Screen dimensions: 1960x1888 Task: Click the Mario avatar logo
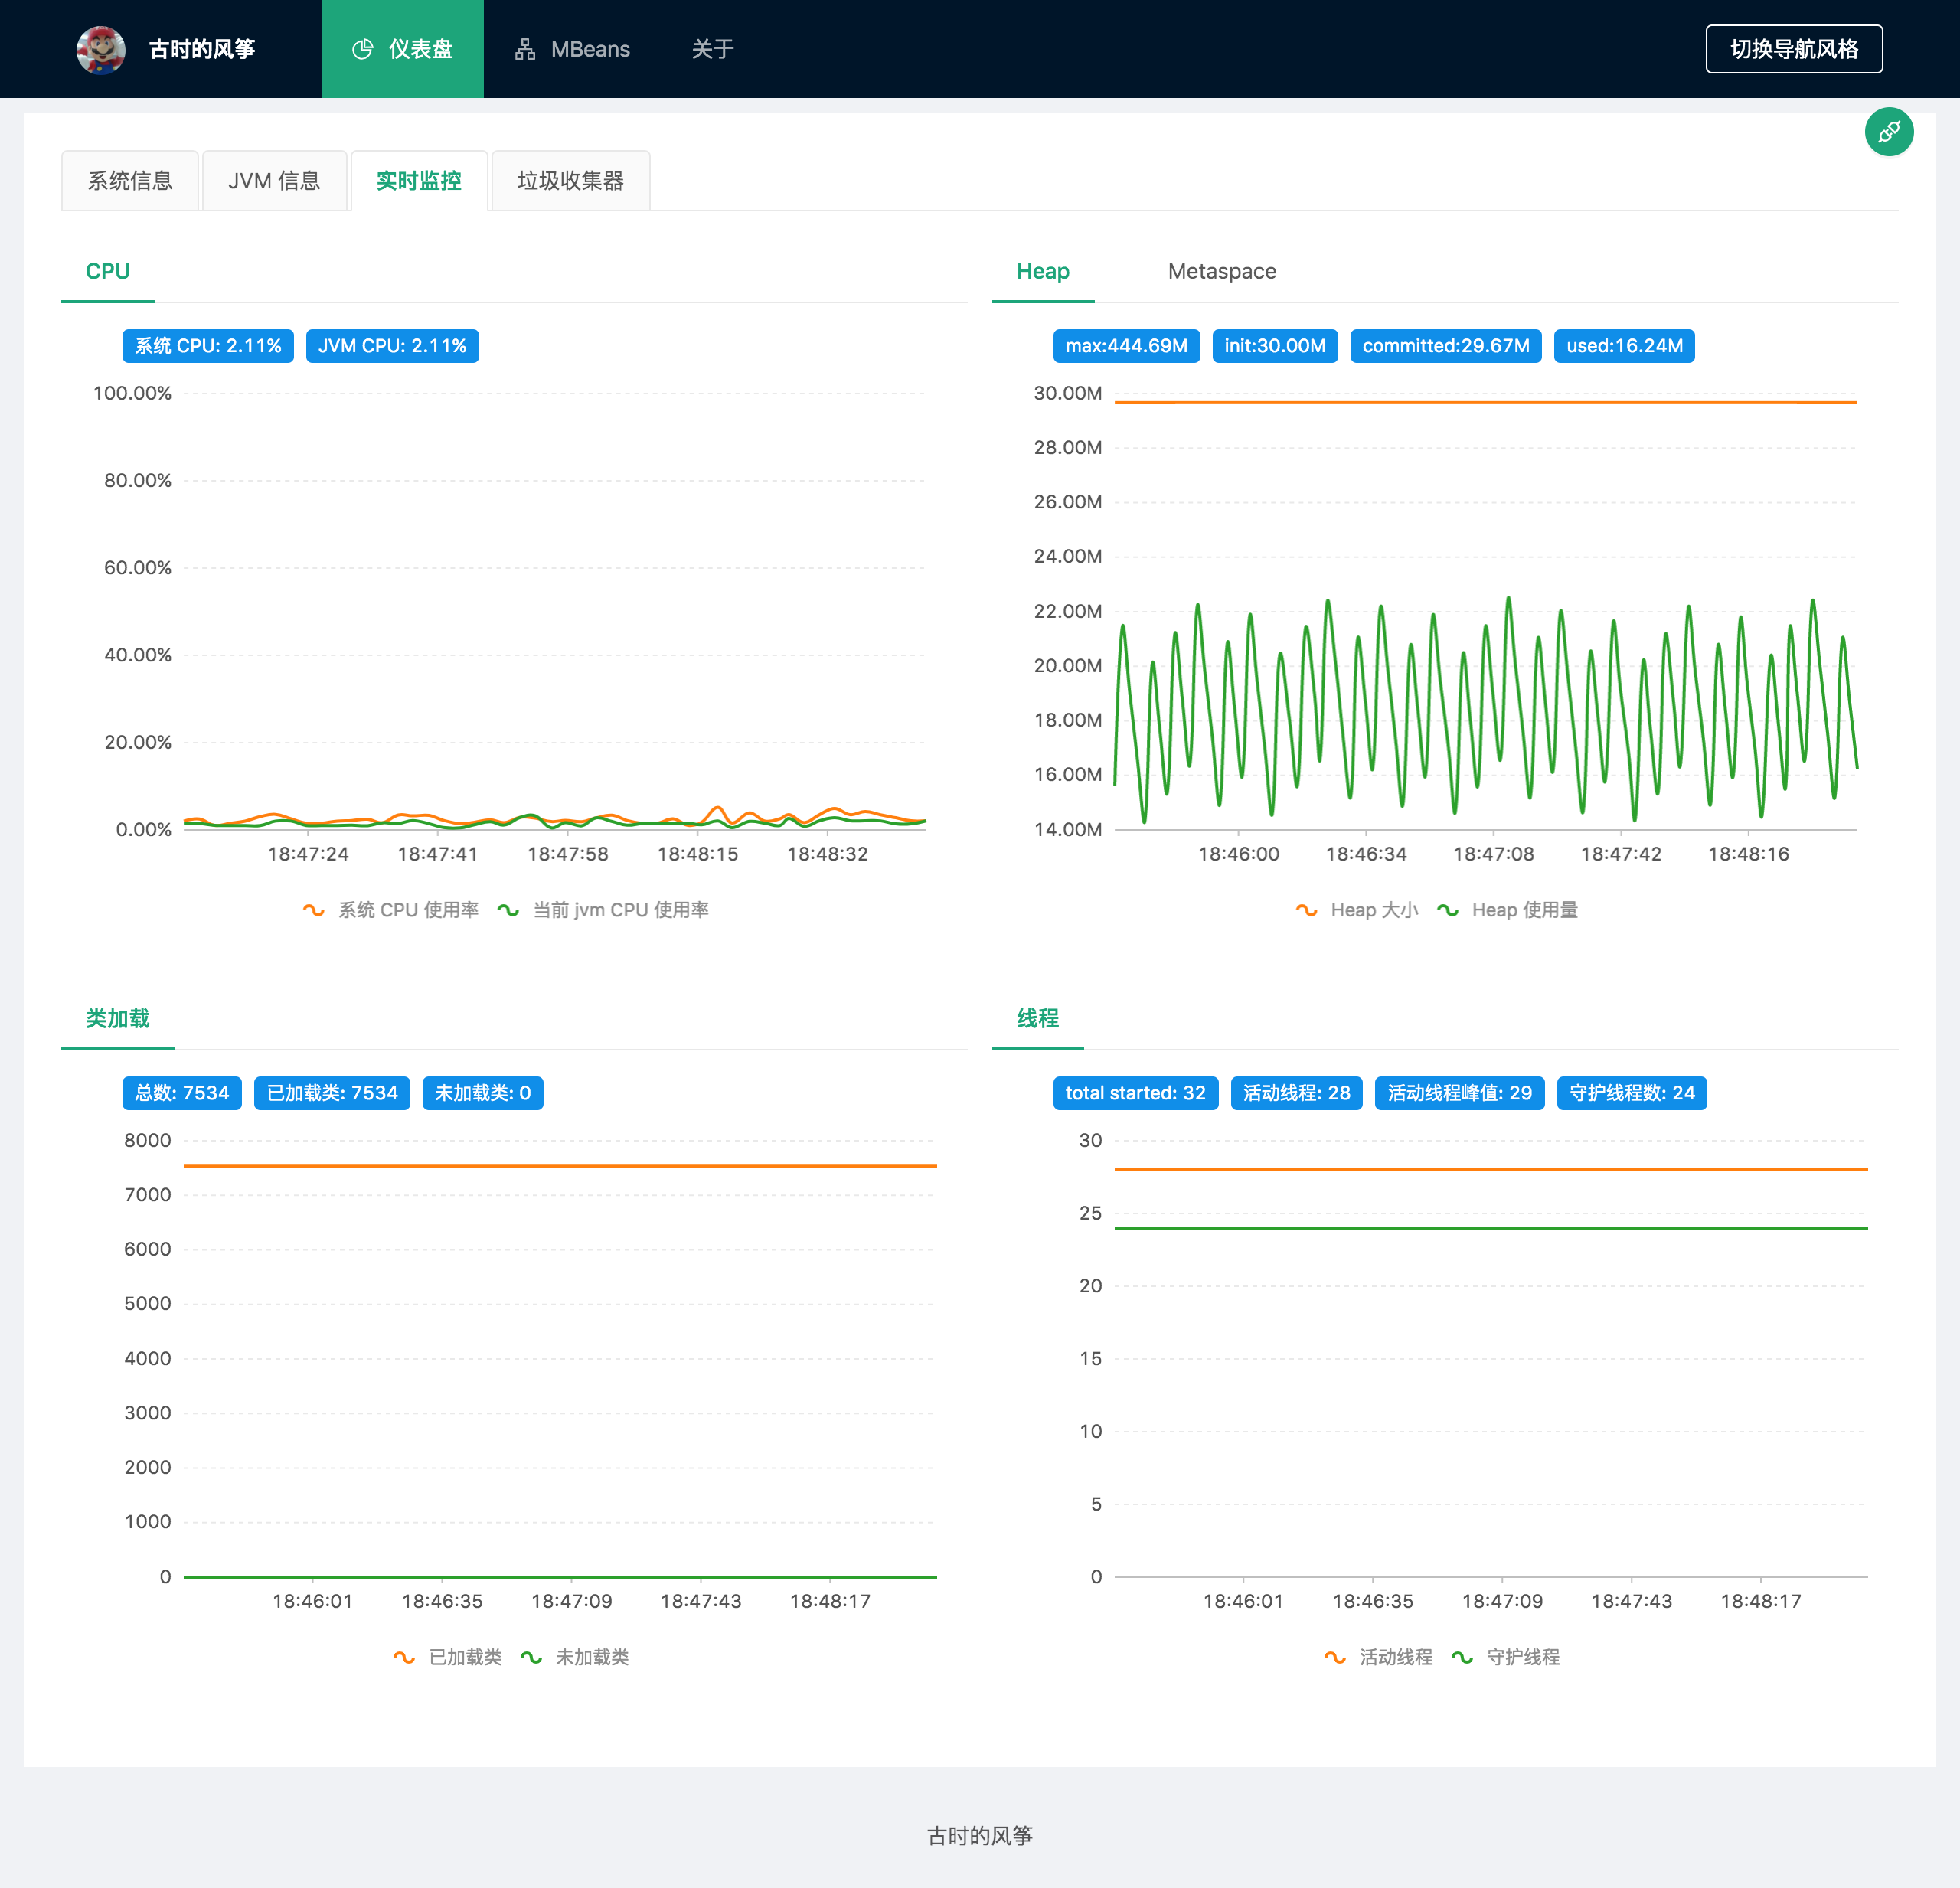point(101,49)
